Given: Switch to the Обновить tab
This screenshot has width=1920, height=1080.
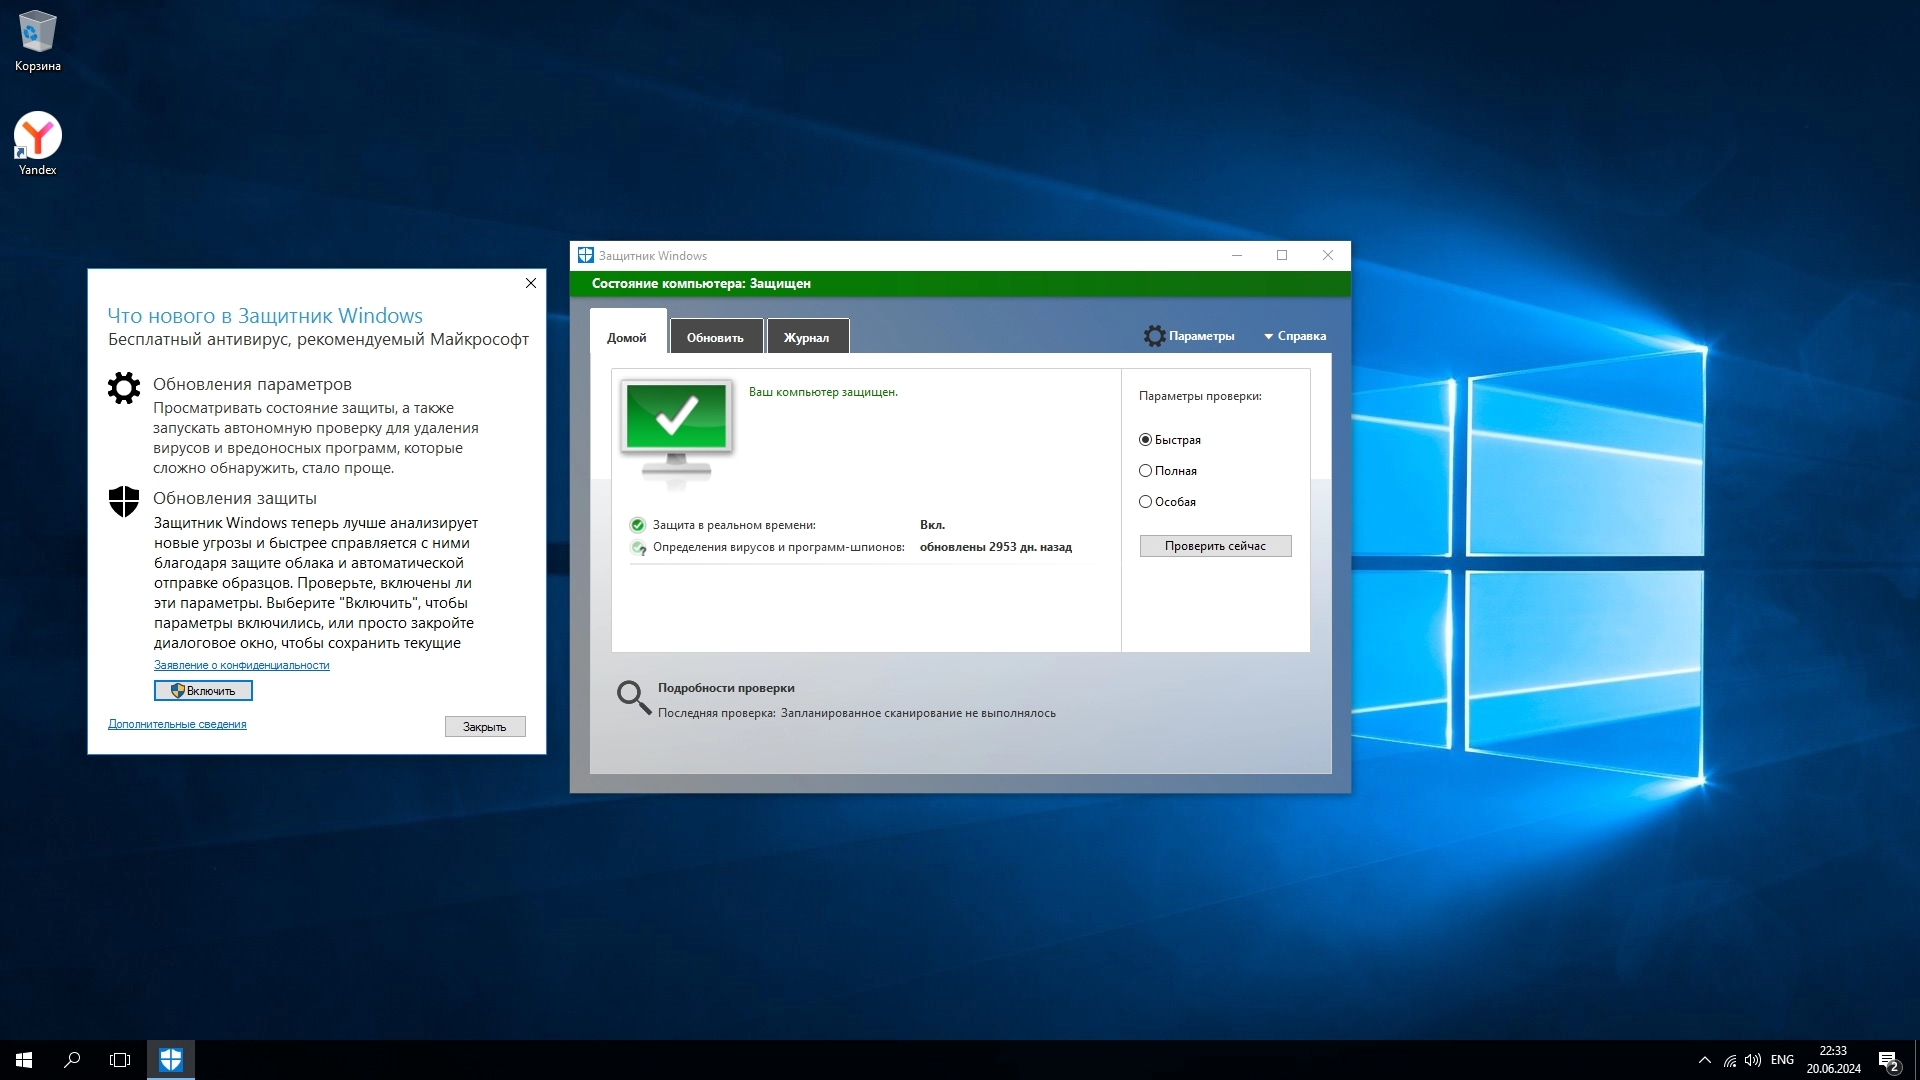Looking at the screenshot, I should [x=715, y=337].
